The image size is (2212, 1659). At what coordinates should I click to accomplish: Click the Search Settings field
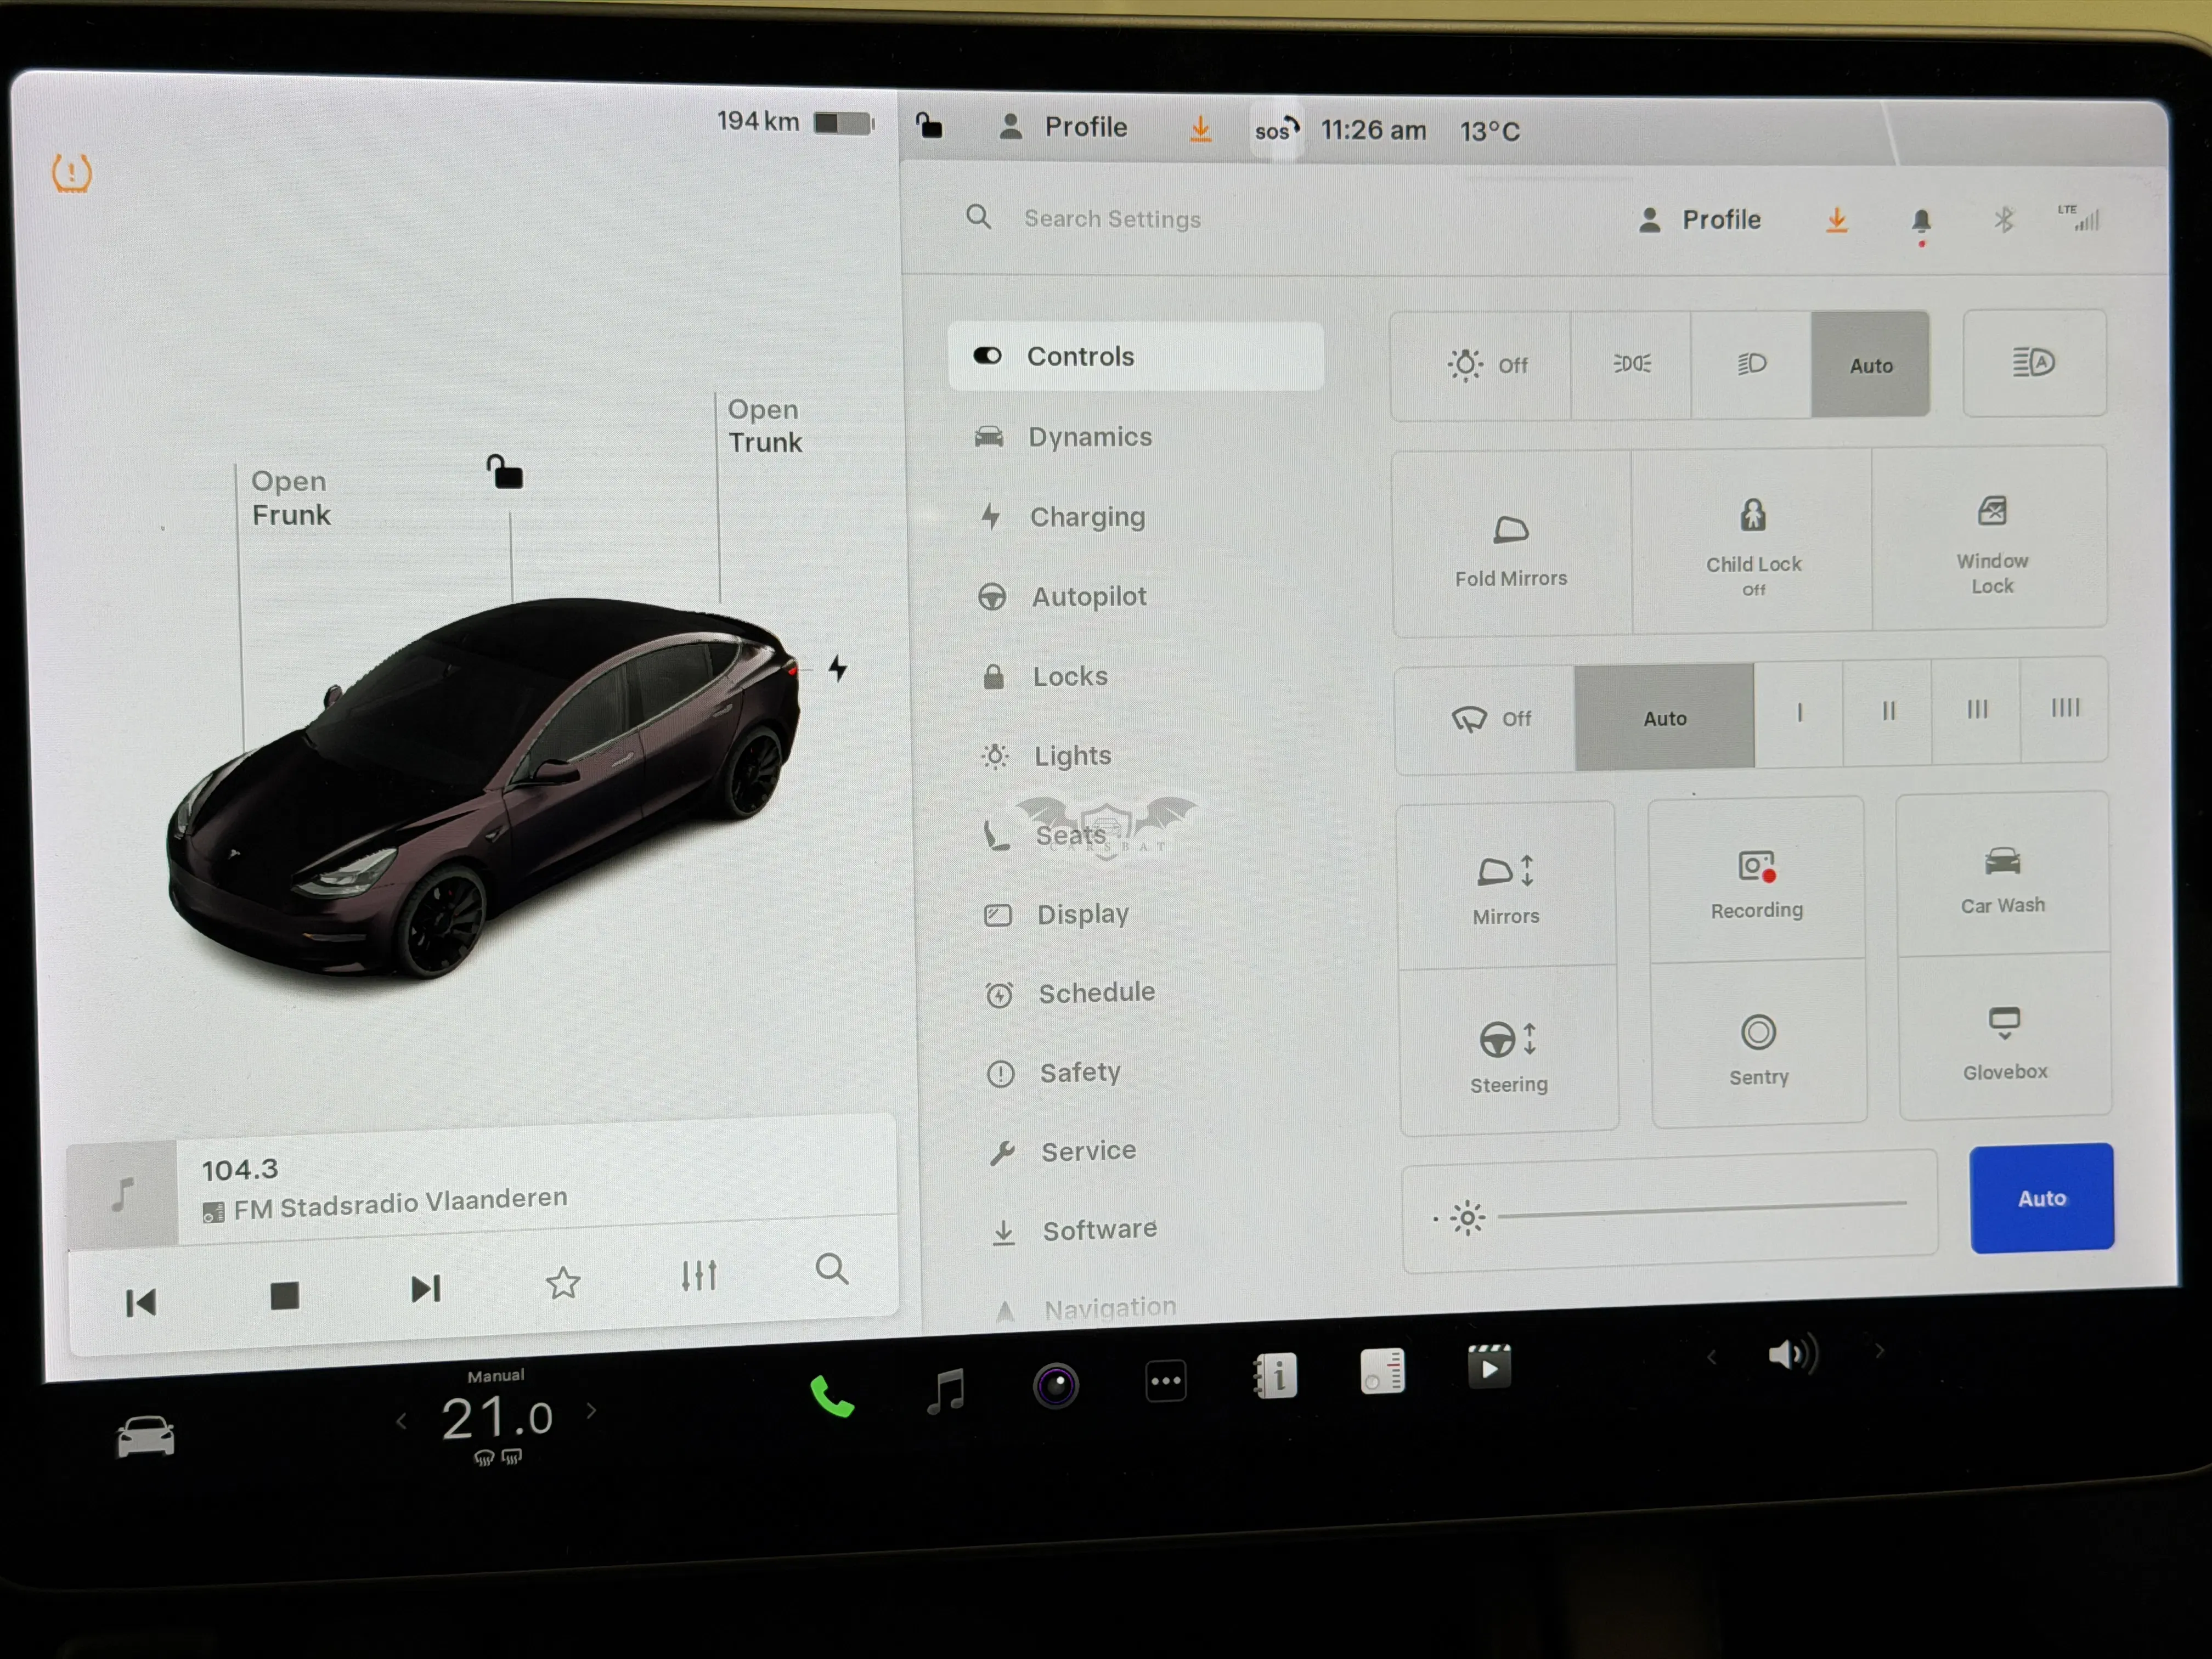click(1112, 219)
